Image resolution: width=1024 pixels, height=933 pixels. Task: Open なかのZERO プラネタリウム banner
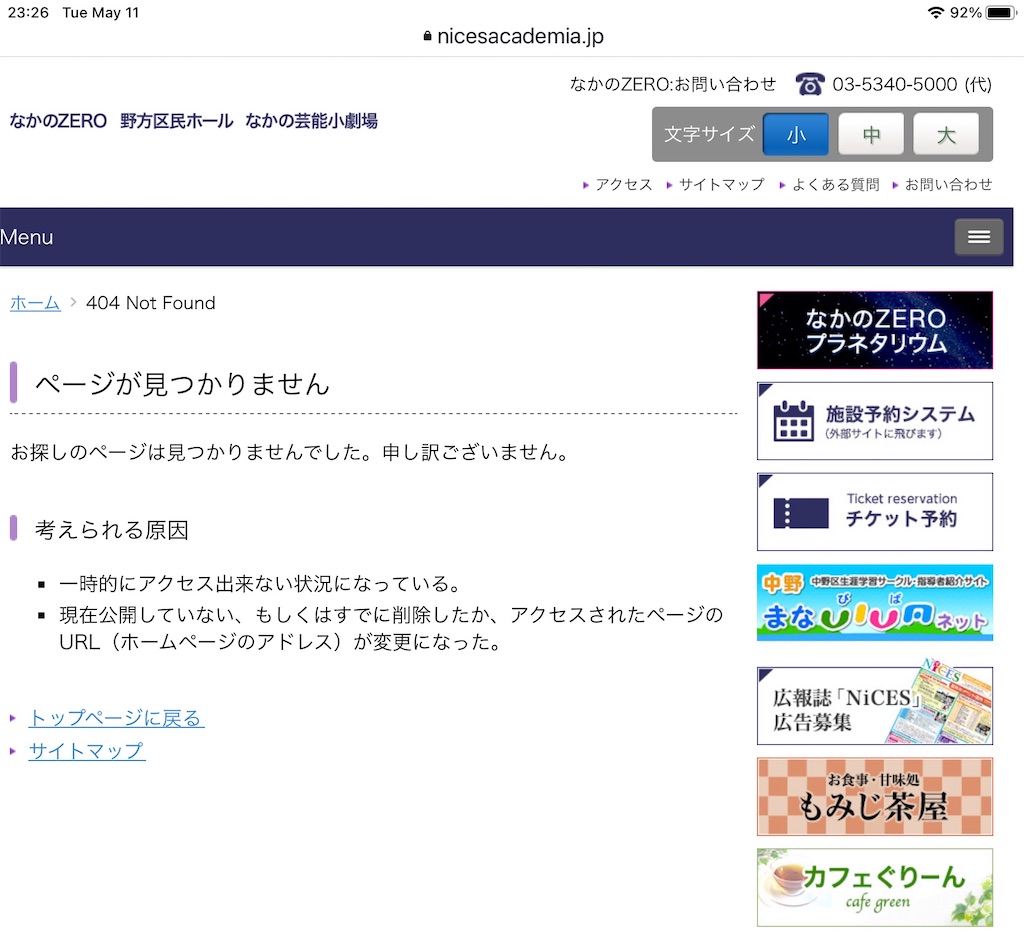click(x=874, y=330)
